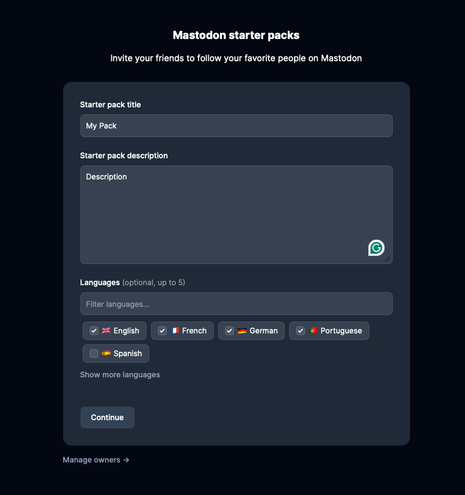The image size is (465, 495).
Task: Focus the Filter languages search field
Action: pos(236,304)
